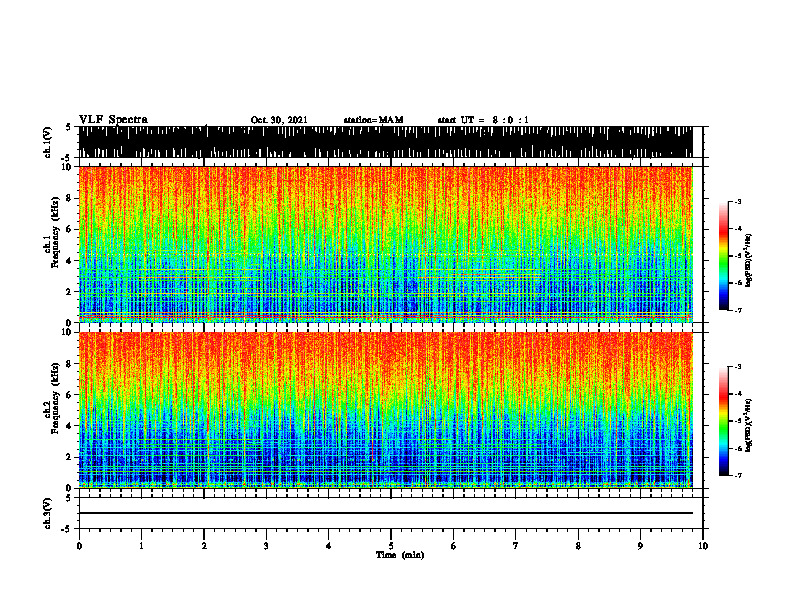
Task: Click the '1' minute tick label
Action: 141,546
